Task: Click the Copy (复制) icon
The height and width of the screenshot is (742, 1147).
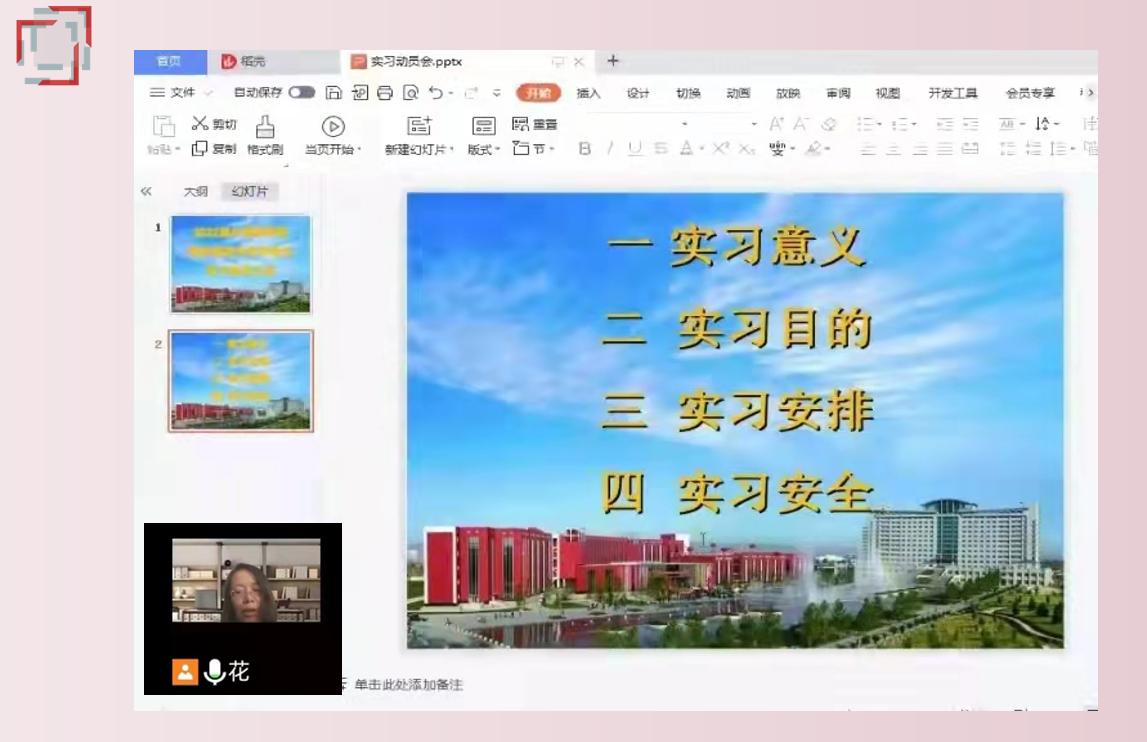Action: pos(199,149)
